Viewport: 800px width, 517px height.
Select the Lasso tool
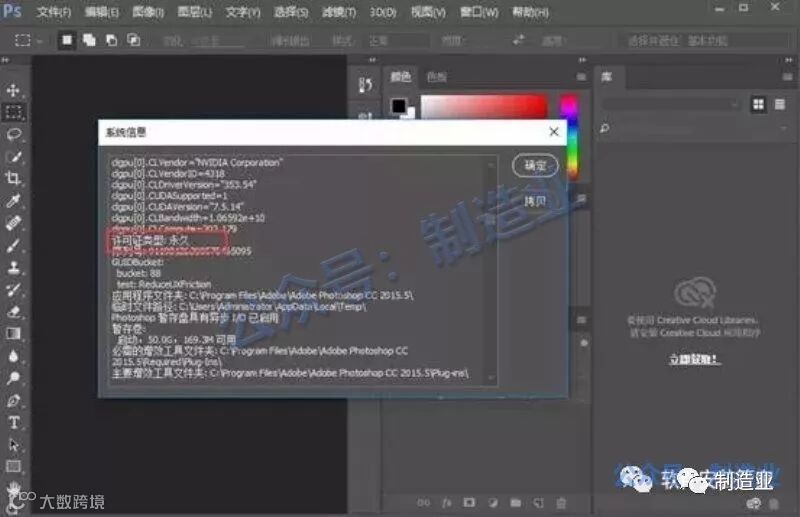[13, 134]
